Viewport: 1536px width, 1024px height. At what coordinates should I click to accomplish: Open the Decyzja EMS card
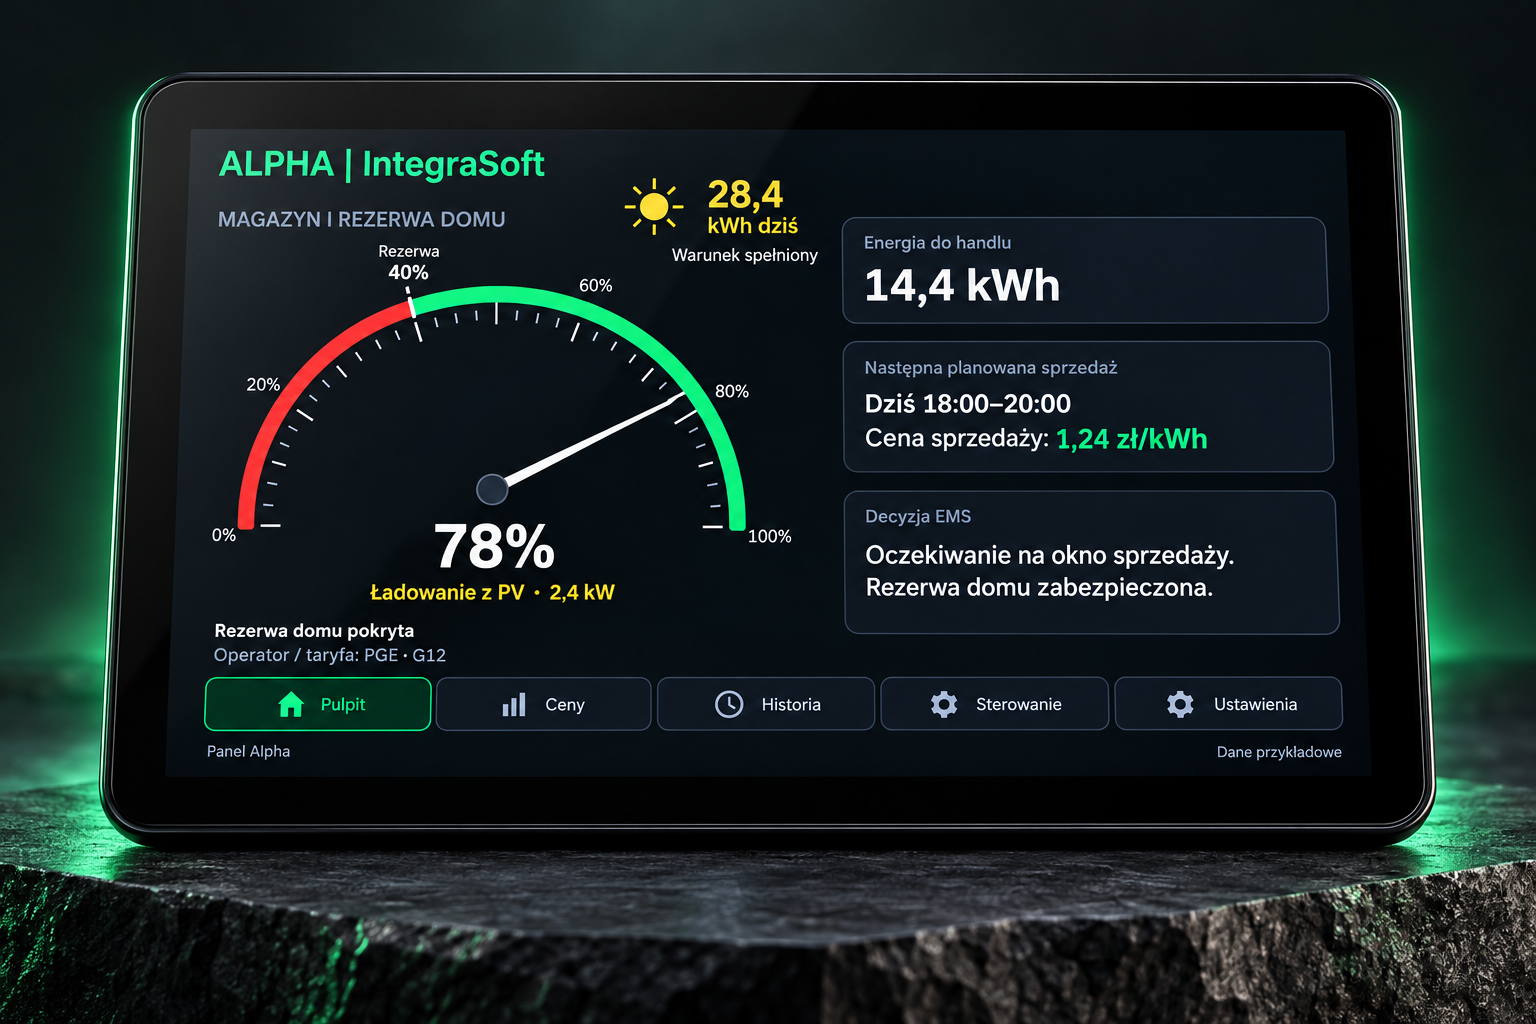(x=1091, y=562)
